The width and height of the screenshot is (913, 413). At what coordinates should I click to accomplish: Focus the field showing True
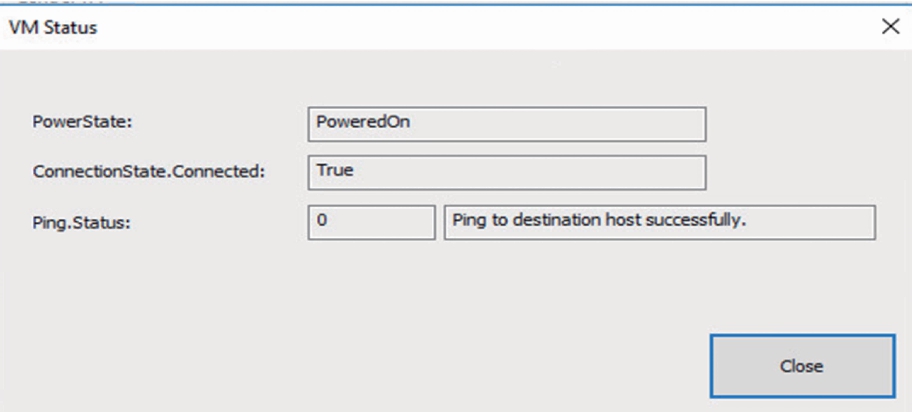507,171
